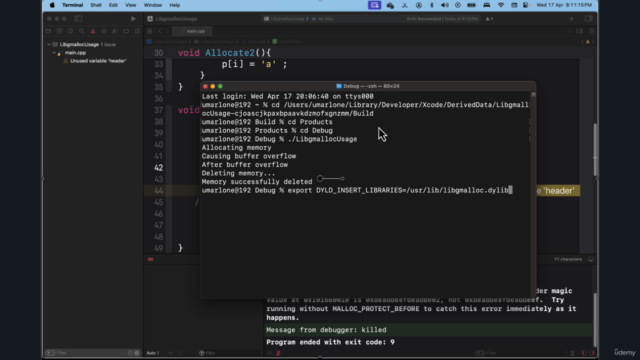
Task: Click the navigator Filter field
Action: tap(92, 353)
